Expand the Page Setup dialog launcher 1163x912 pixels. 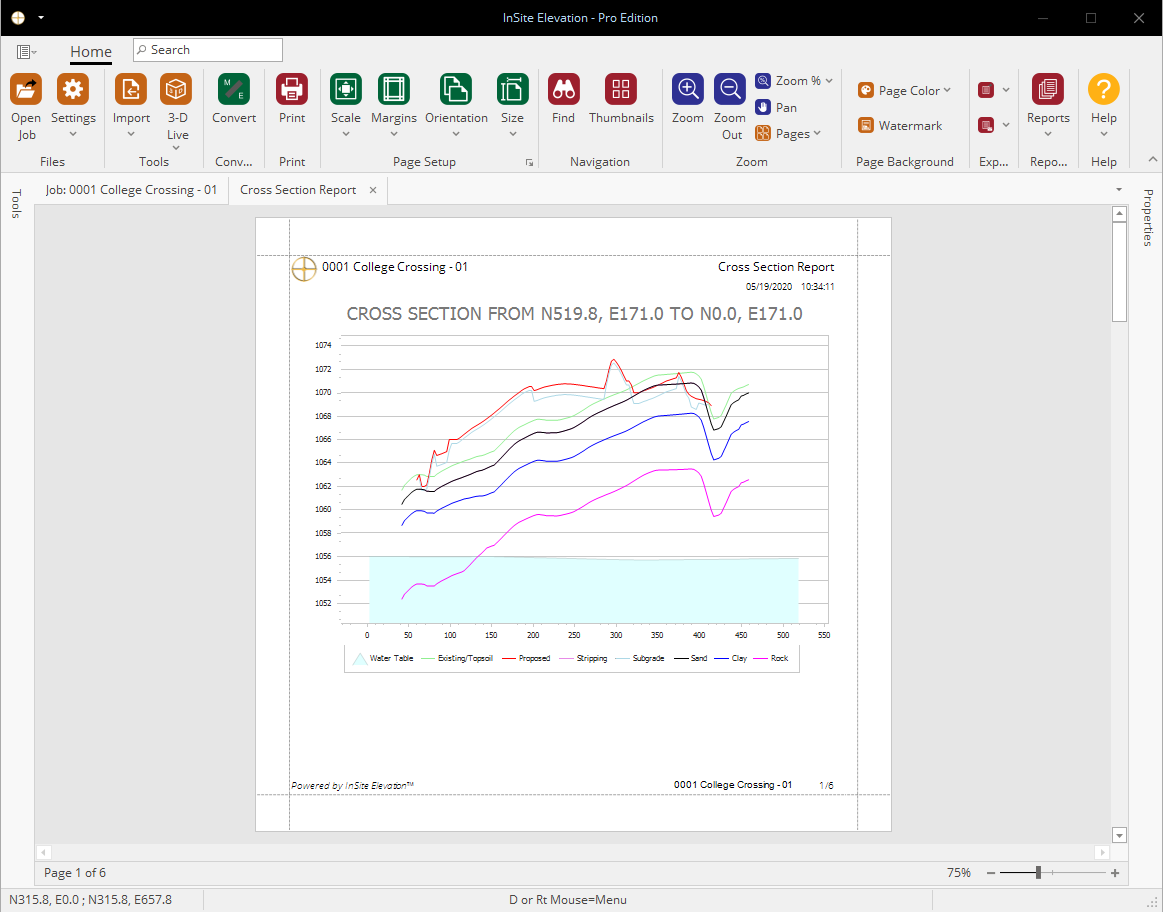tap(529, 162)
